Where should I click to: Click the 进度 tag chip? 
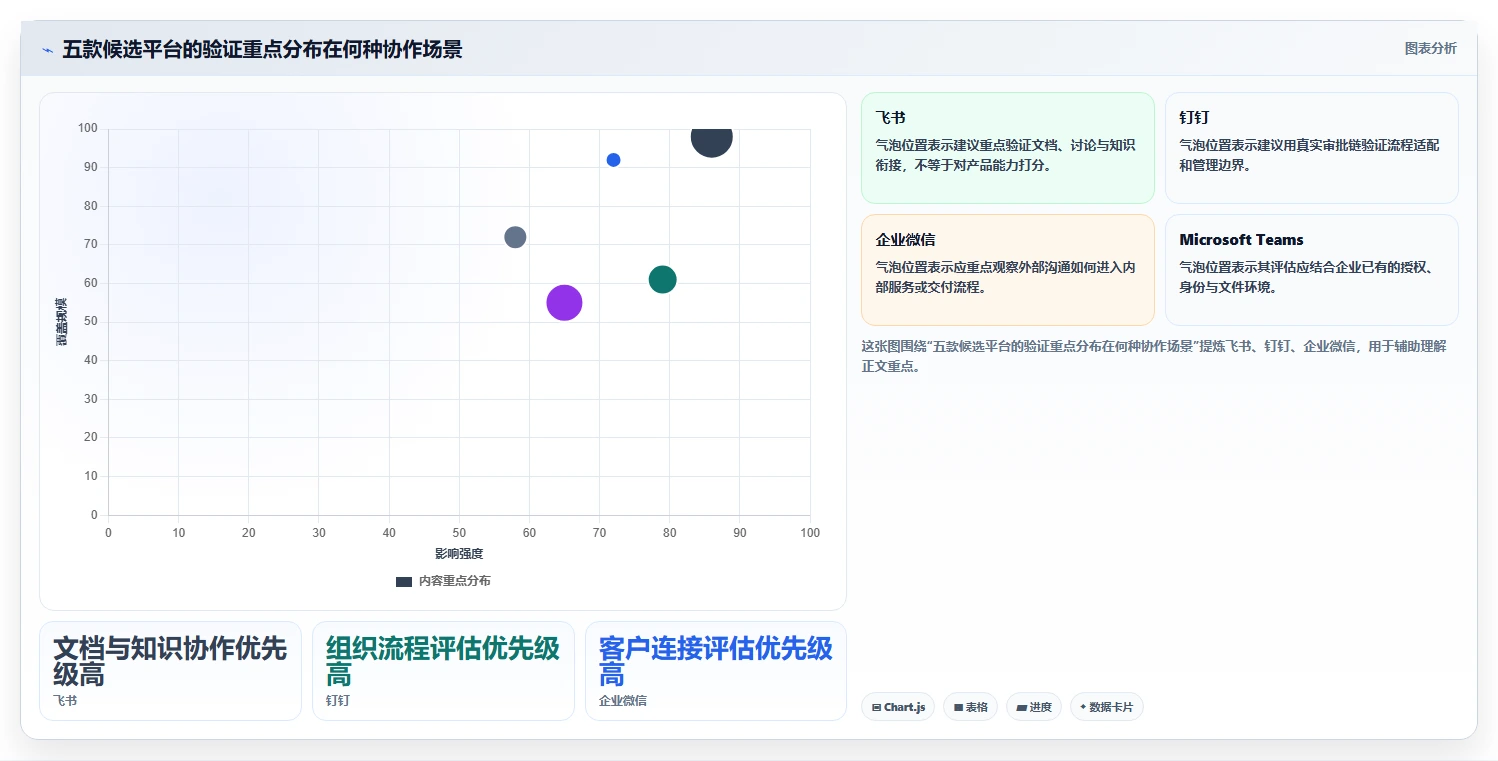[1034, 707]
